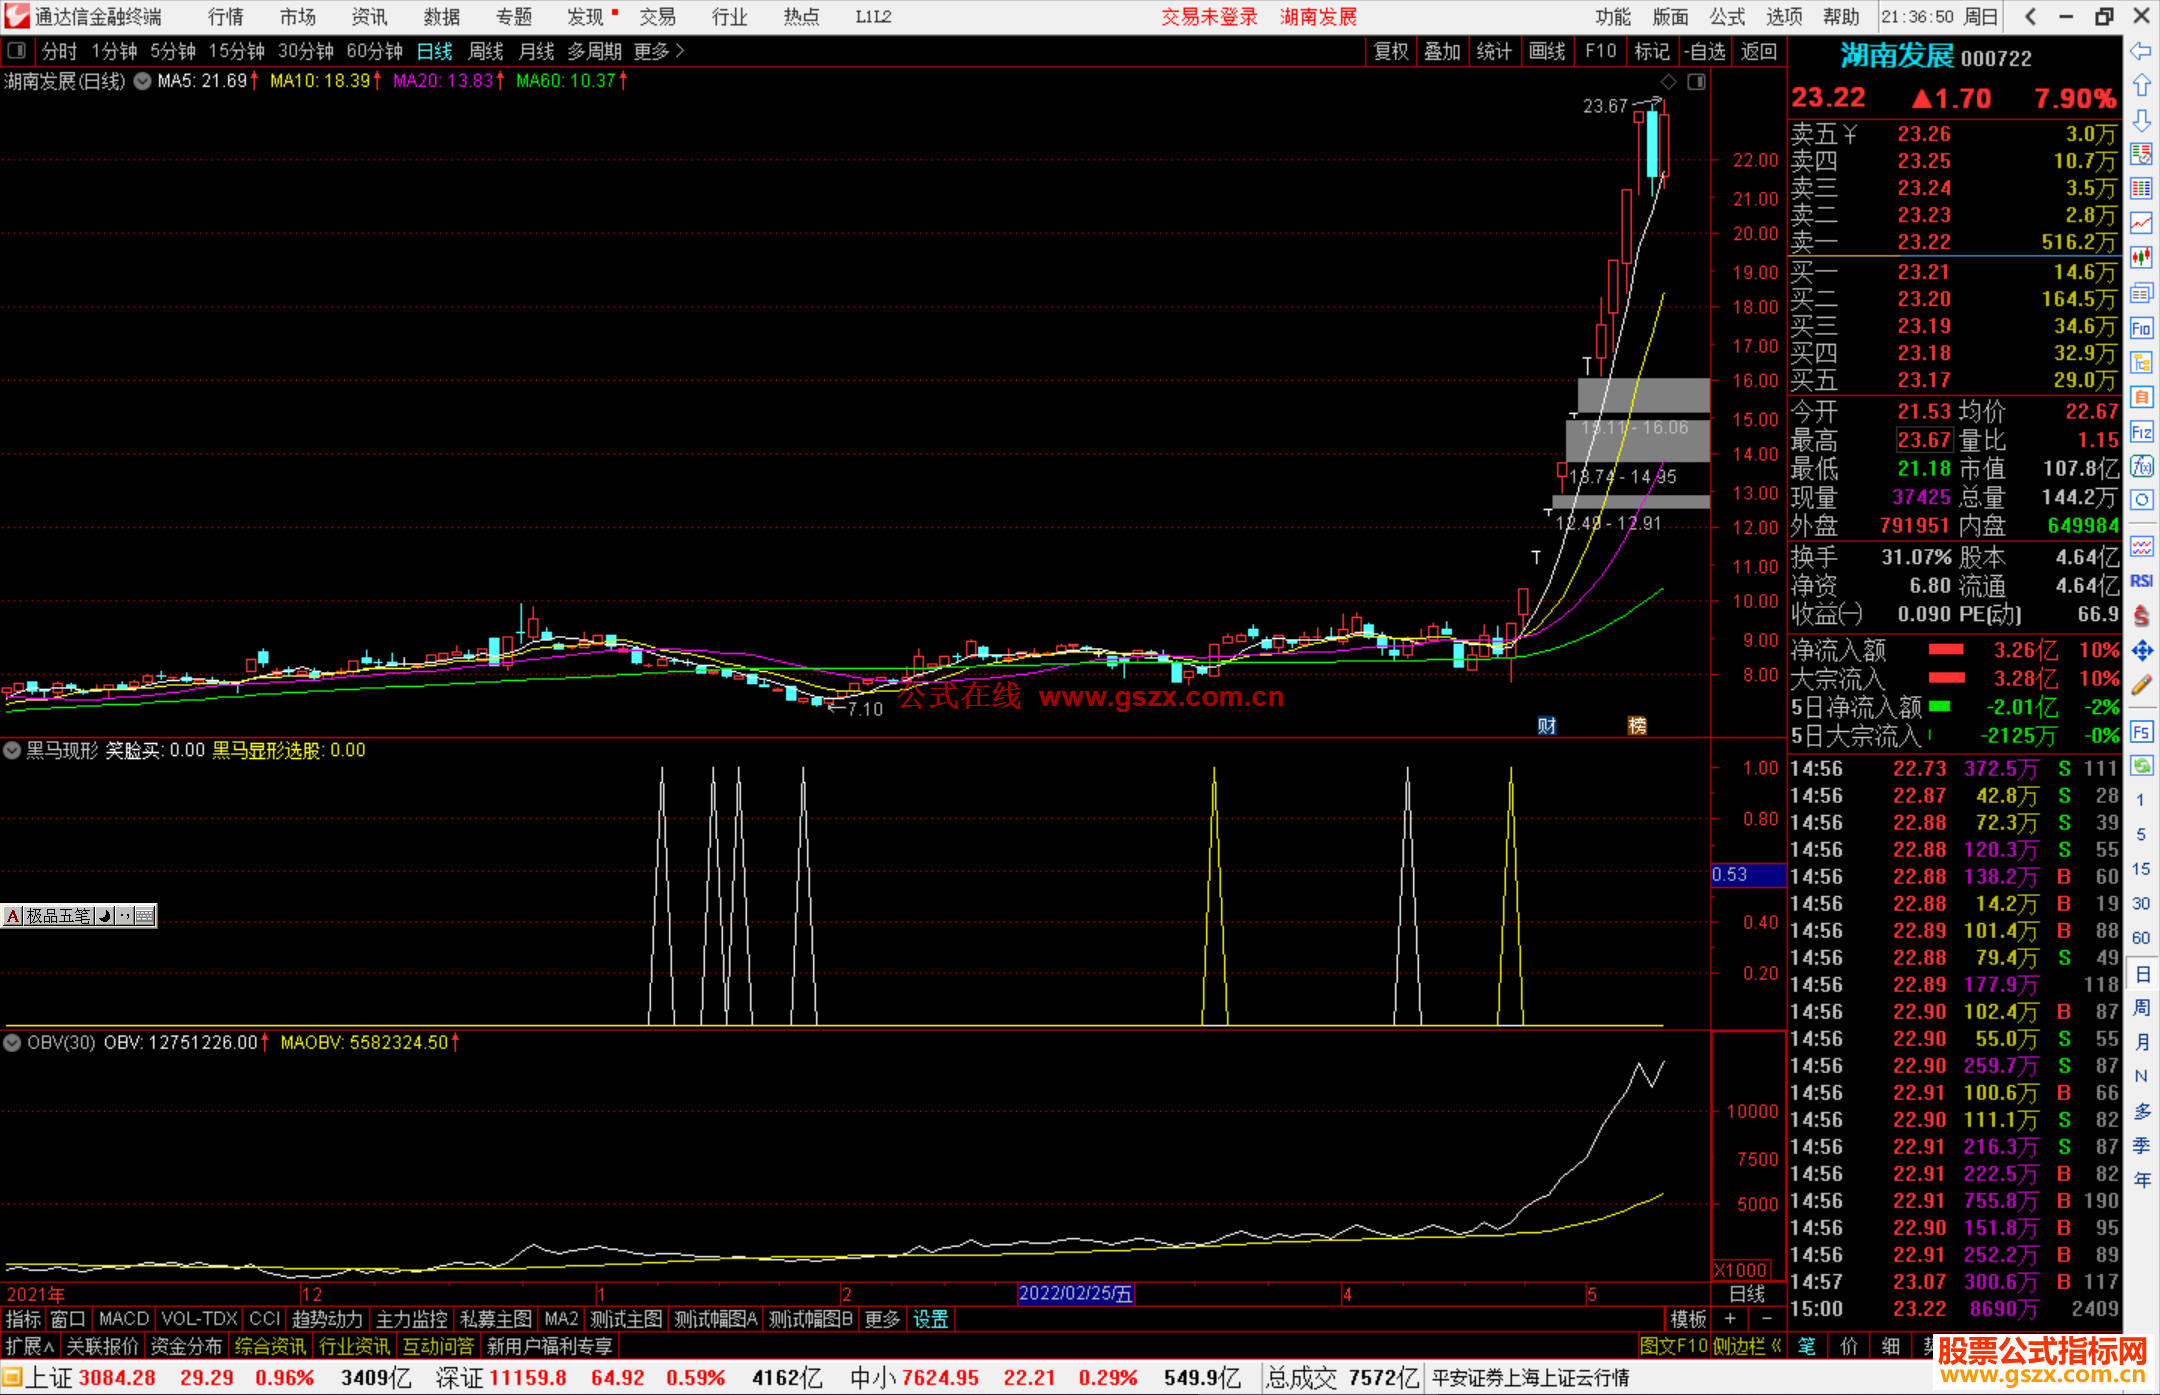Image resolution: width=2160 pixels, height=1395 pixels.
Task: Click the 净流入额 red flow bar
Action: tap(1946, 650)
